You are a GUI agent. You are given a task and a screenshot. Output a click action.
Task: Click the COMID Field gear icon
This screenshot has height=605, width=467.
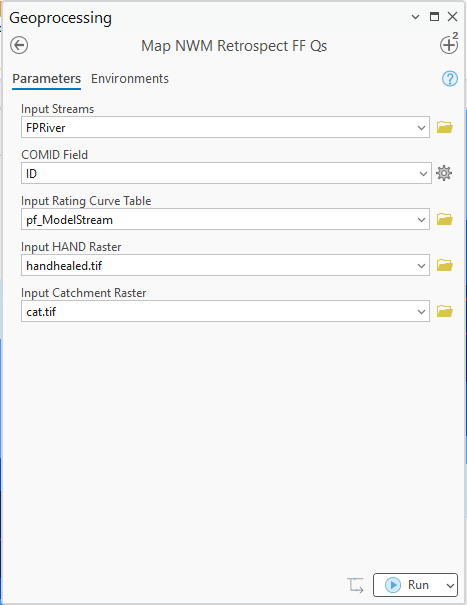(x=444, y=173)
